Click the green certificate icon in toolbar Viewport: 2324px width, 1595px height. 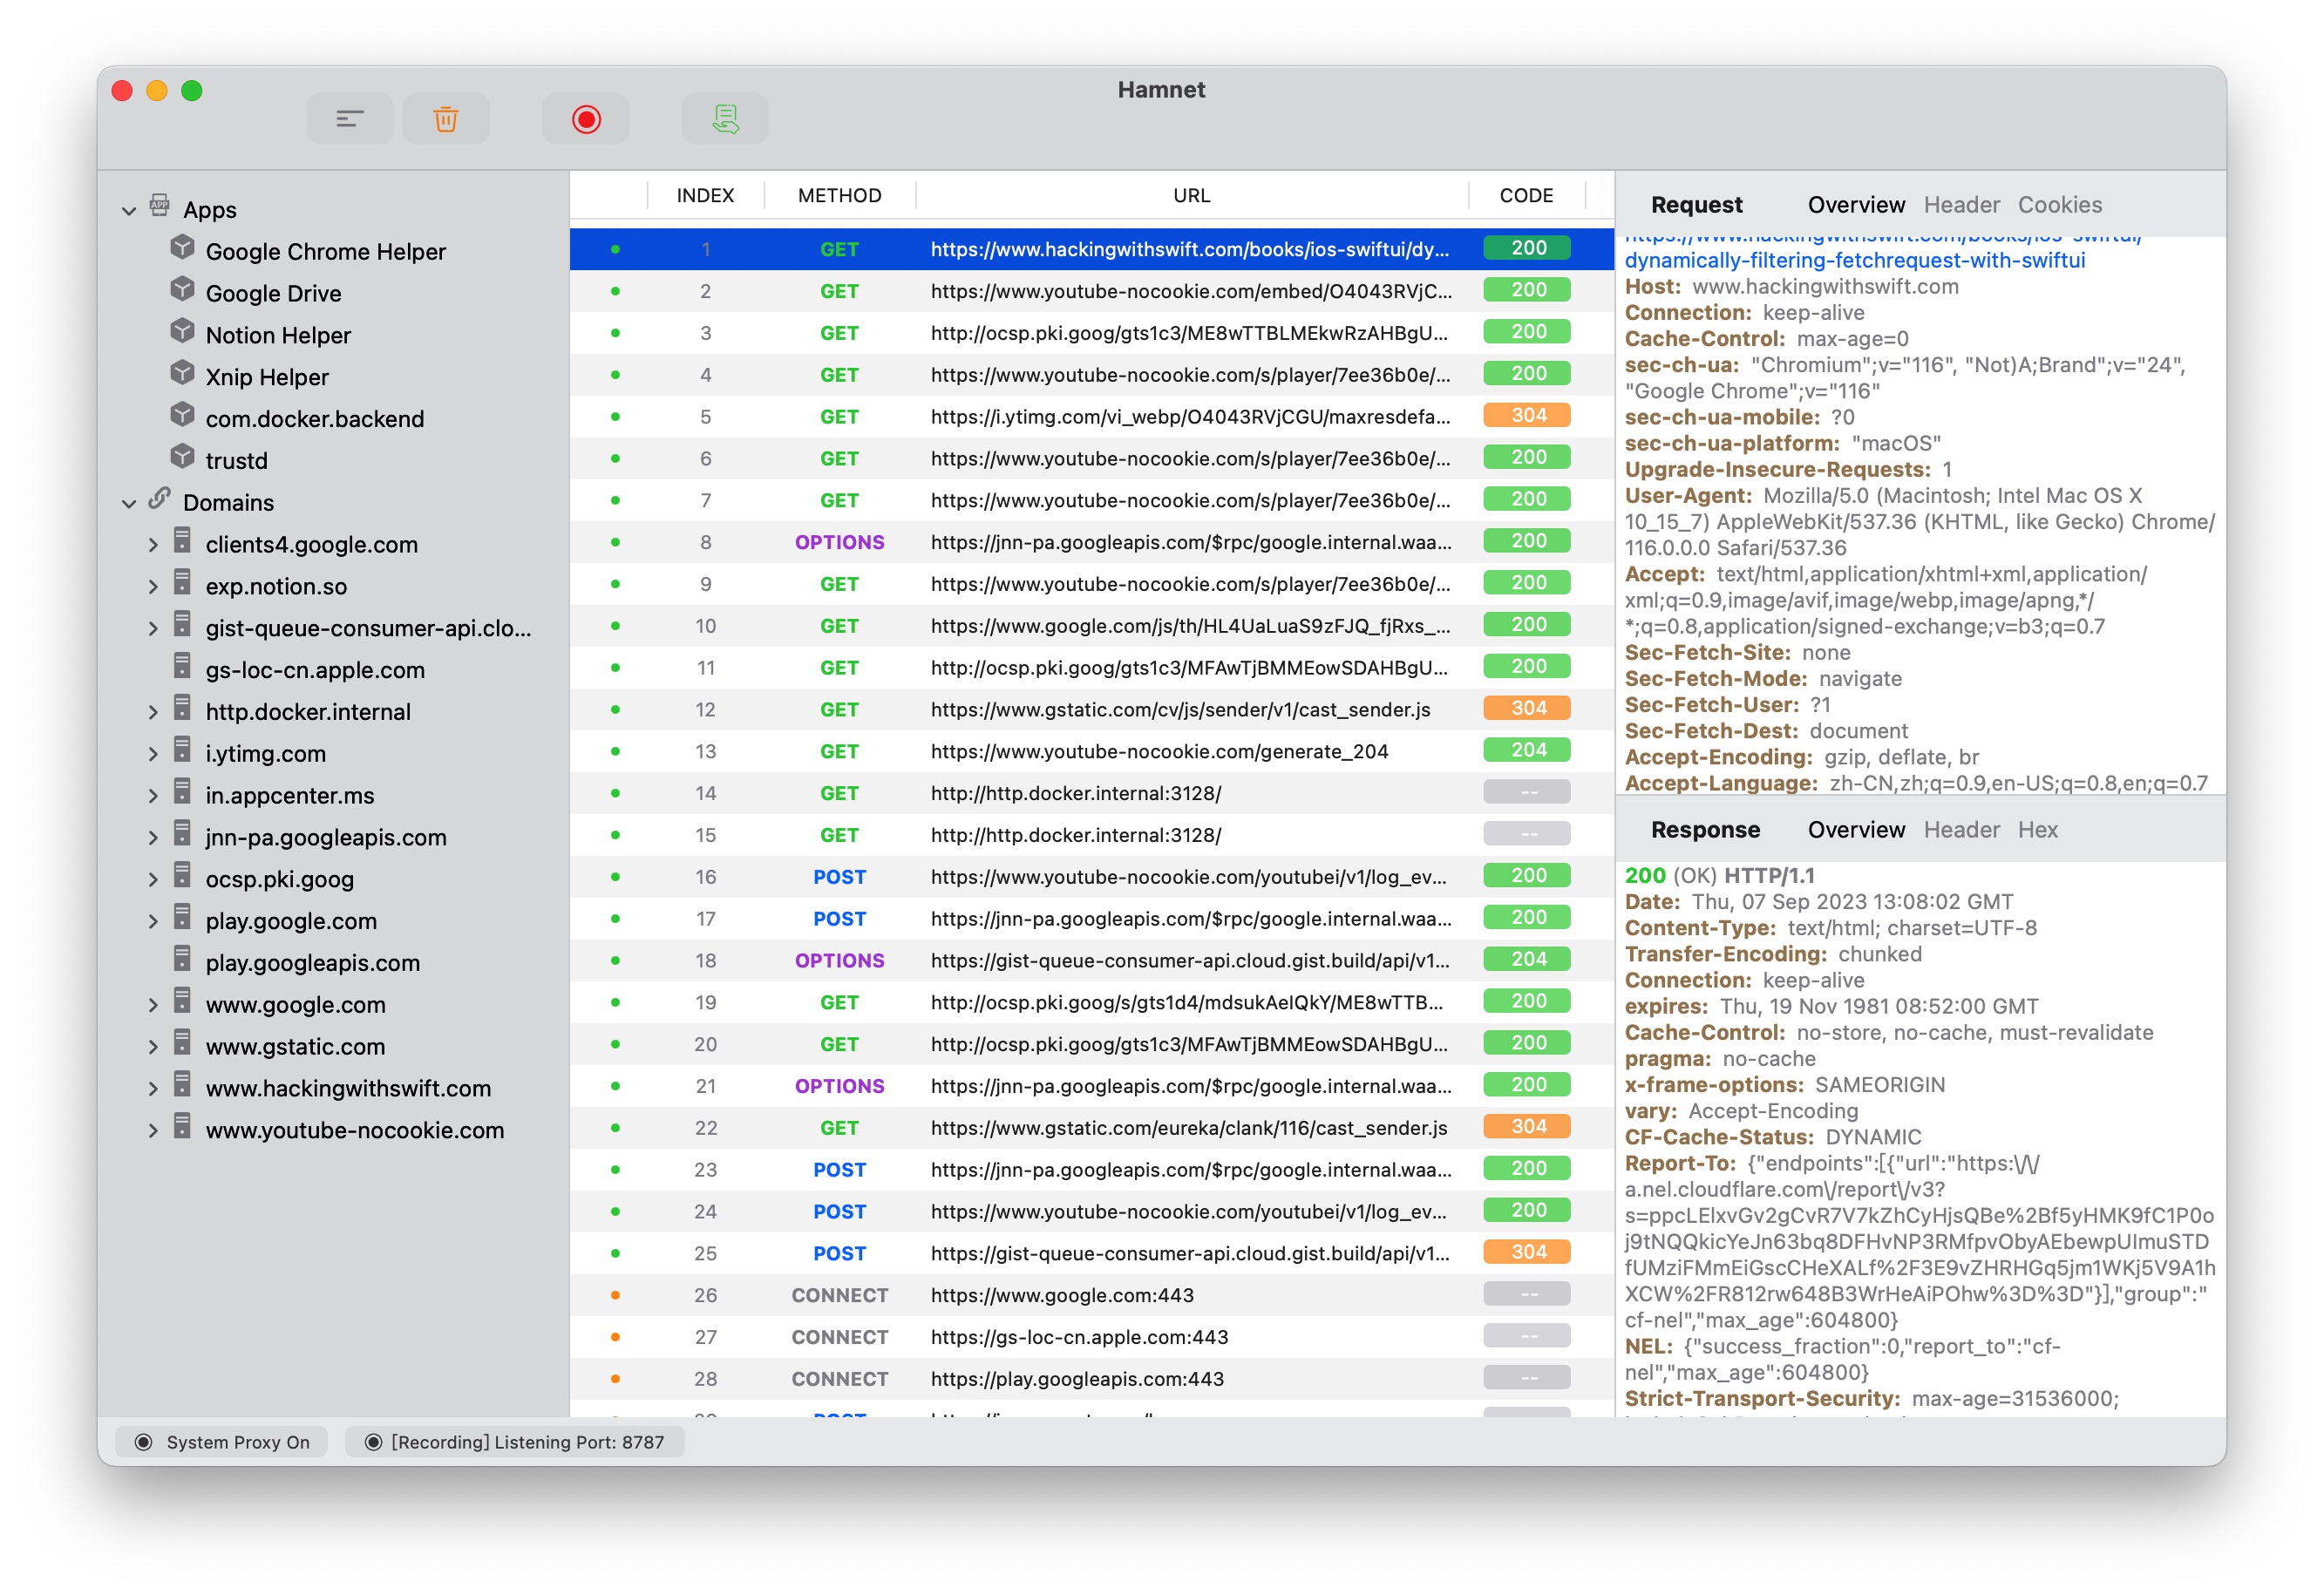[725, 119]
